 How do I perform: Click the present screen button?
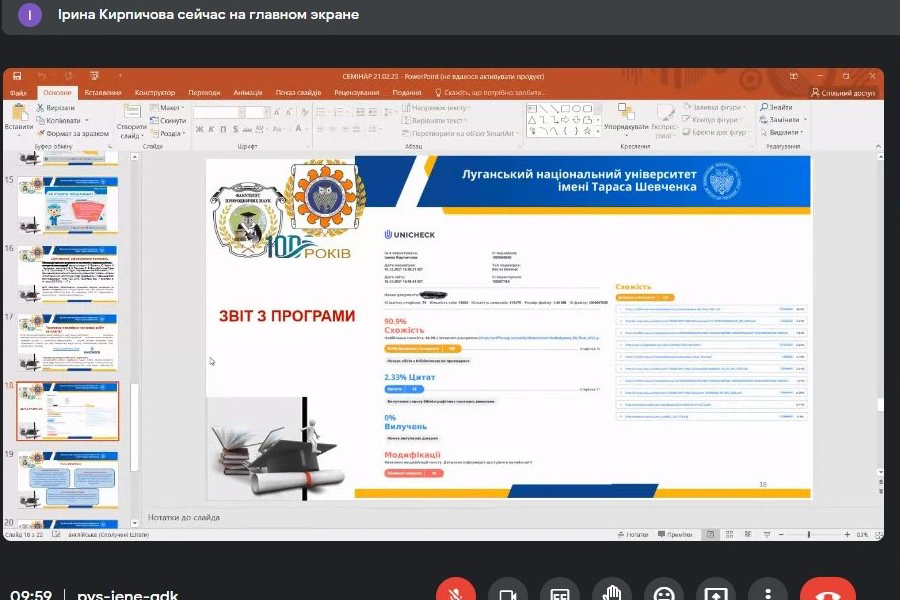(716, 591)
